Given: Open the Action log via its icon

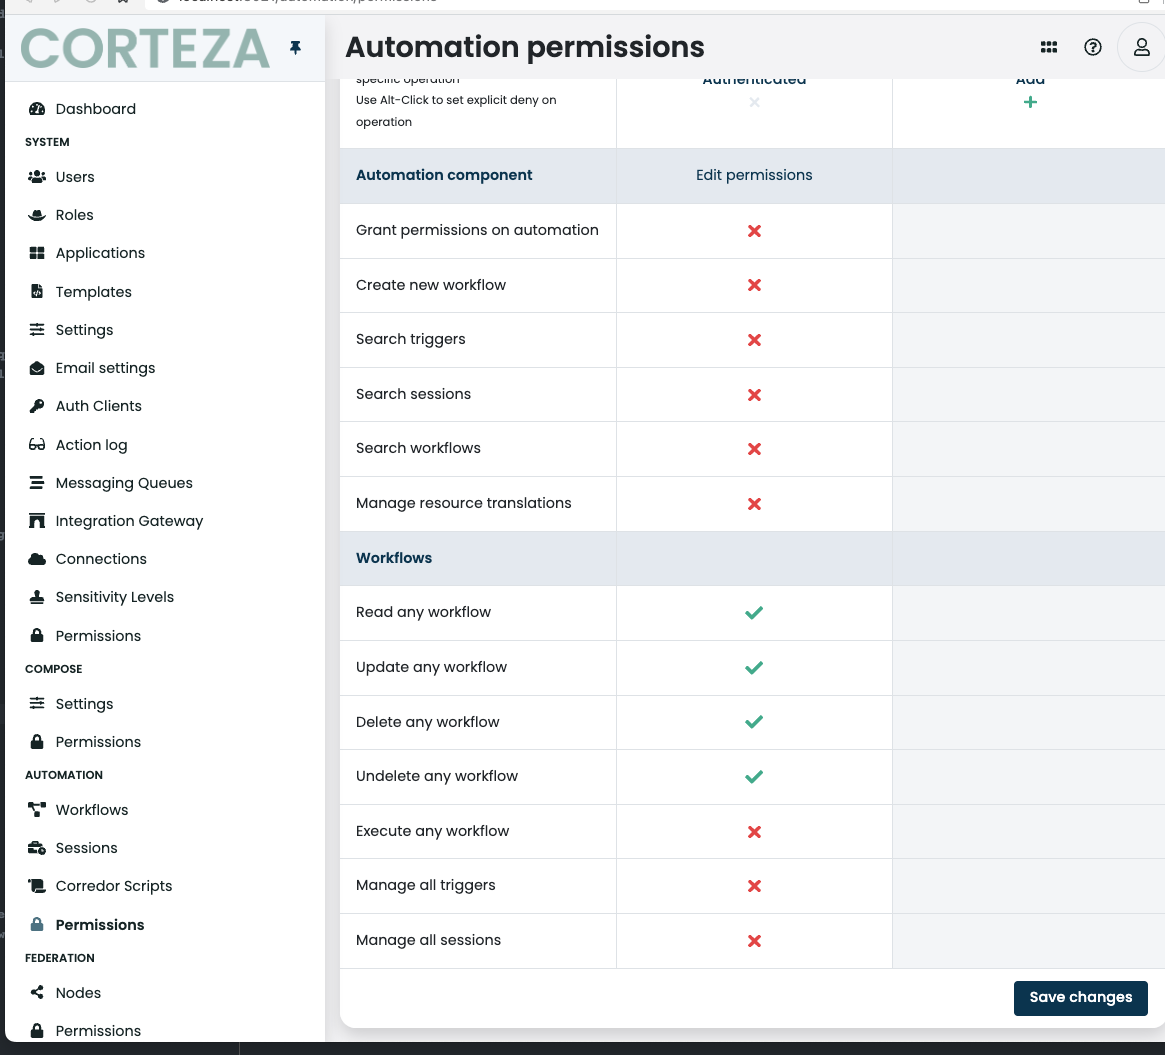Looking at the screenshot, I should click(x=36, y=444).
